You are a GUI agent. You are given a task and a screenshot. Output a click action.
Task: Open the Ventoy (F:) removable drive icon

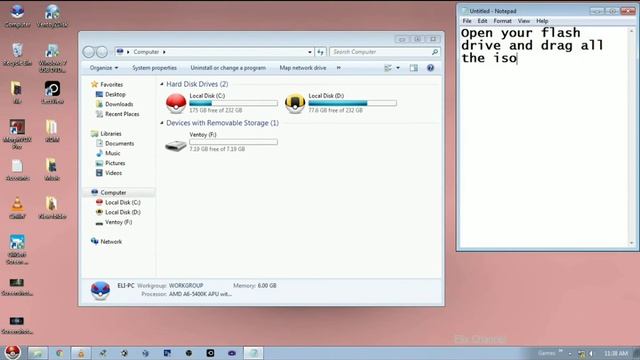point(176,145)
